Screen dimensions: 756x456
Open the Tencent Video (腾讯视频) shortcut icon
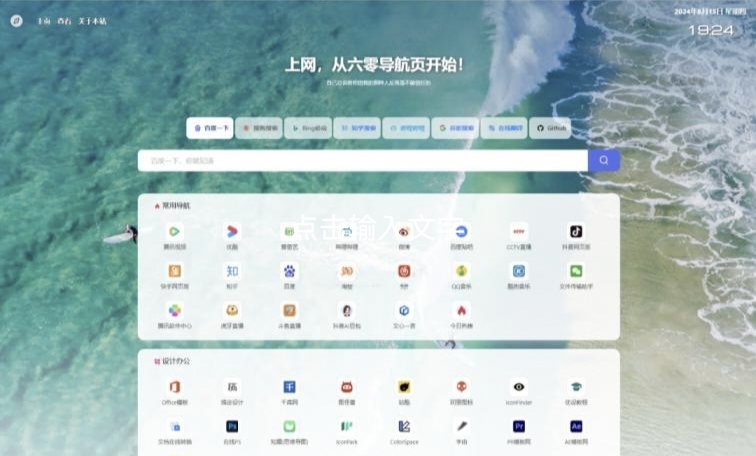(x=175, y=232)
